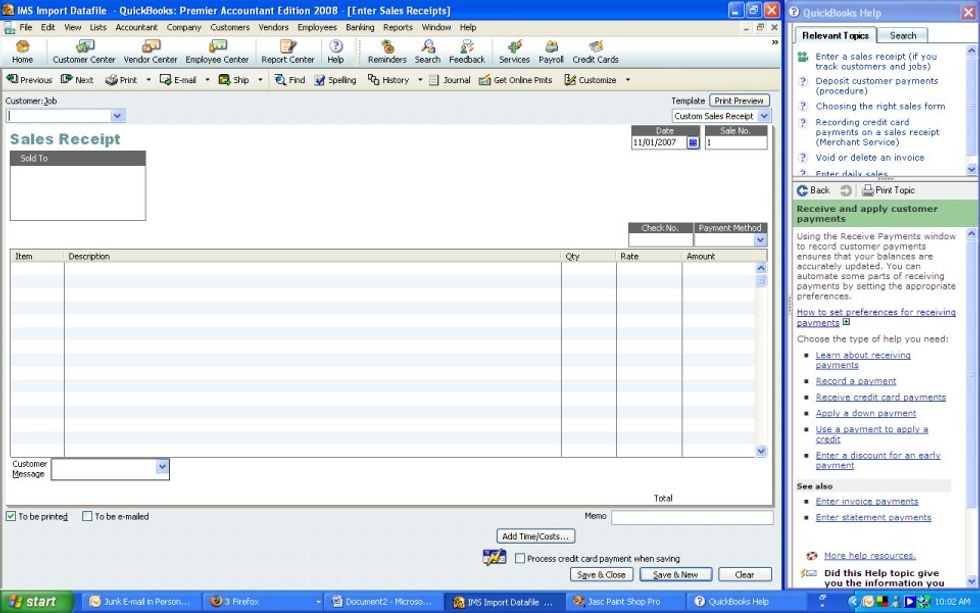Click the Search toolbar icon
The height and width of the screenshot is (613, 980).
(x=428, y=52)
